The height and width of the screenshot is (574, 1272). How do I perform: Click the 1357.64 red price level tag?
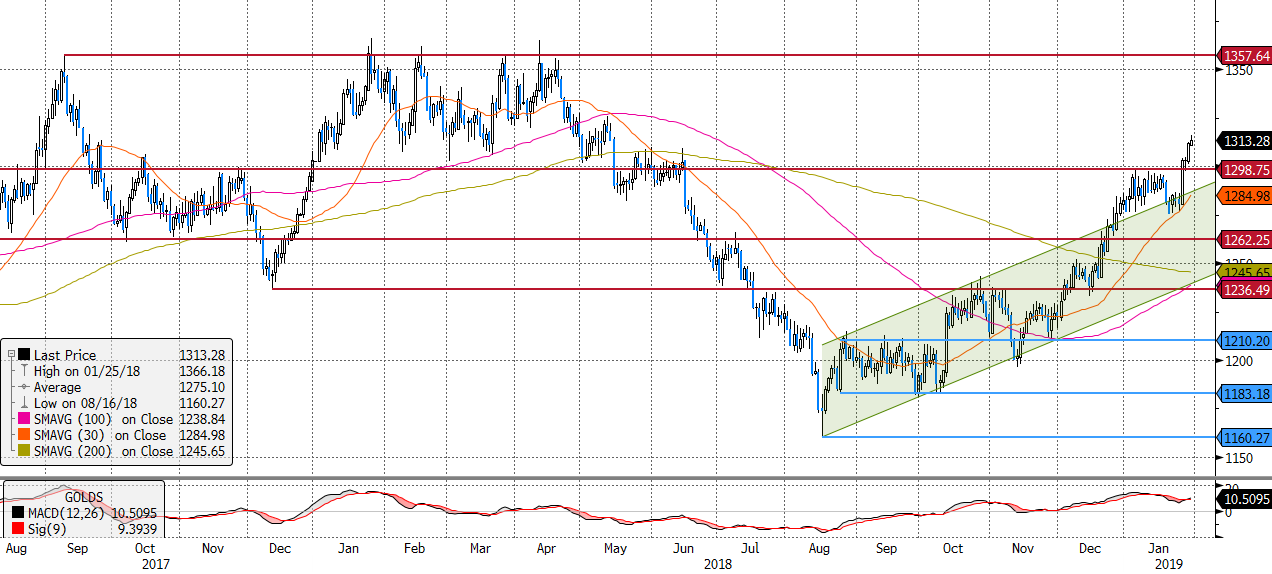tap(1243, 56)
